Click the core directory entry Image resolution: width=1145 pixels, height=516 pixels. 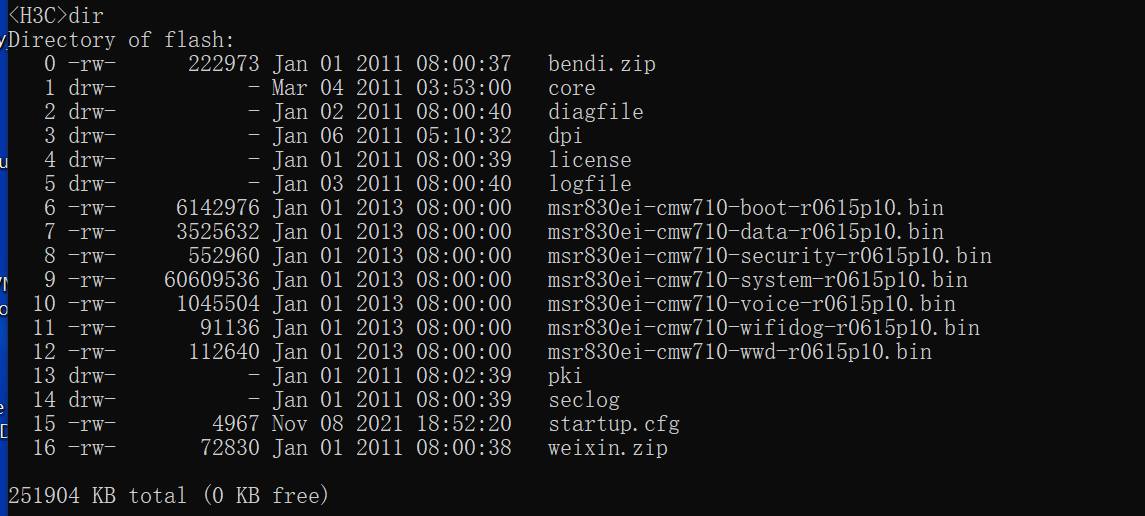pyautogui.click(x=572, y=89)
